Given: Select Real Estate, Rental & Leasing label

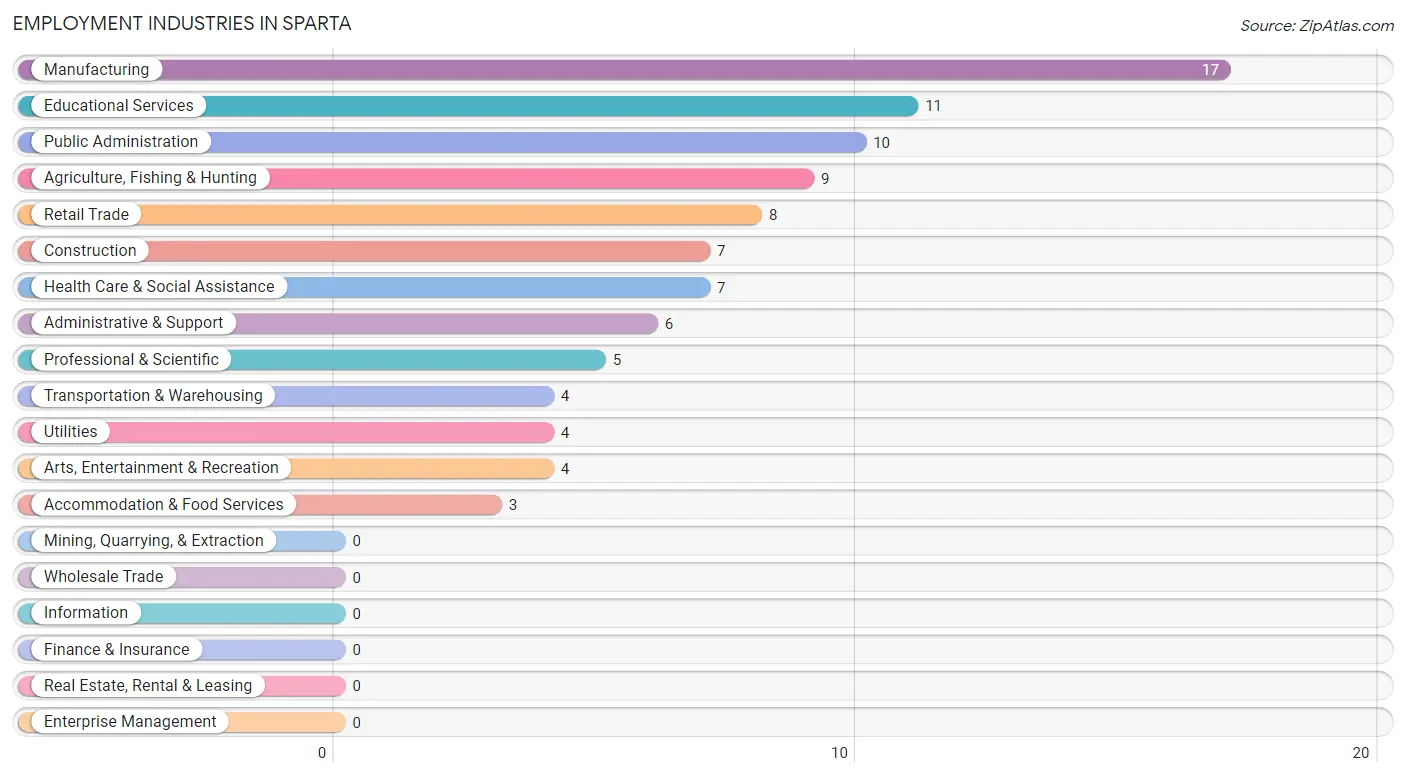Looking at the screenshot, I should pos(148,685).
